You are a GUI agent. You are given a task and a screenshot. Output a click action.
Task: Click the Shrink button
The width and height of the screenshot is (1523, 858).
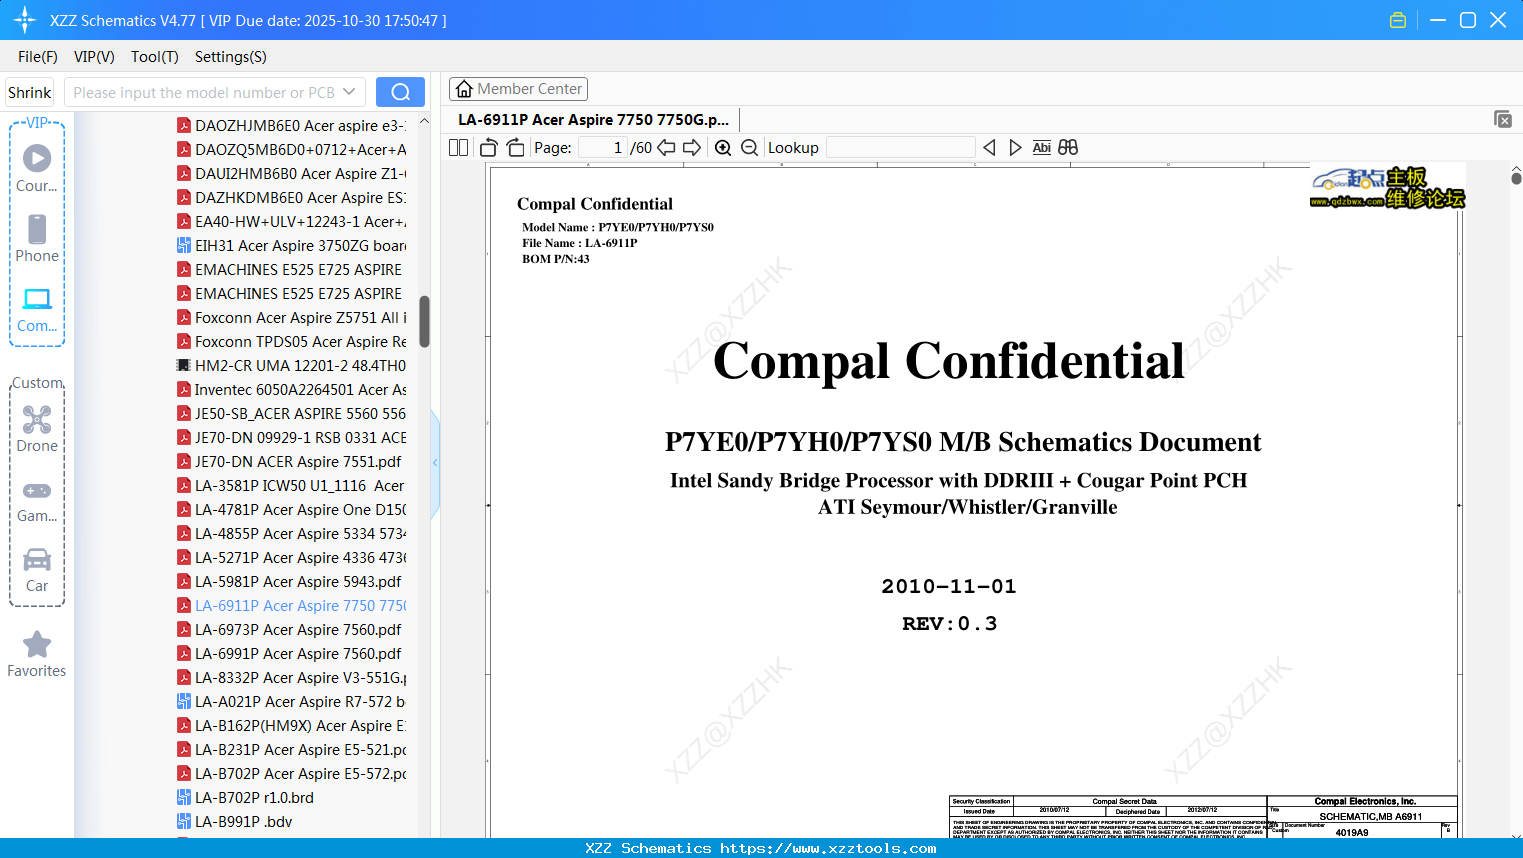point(30,92)
